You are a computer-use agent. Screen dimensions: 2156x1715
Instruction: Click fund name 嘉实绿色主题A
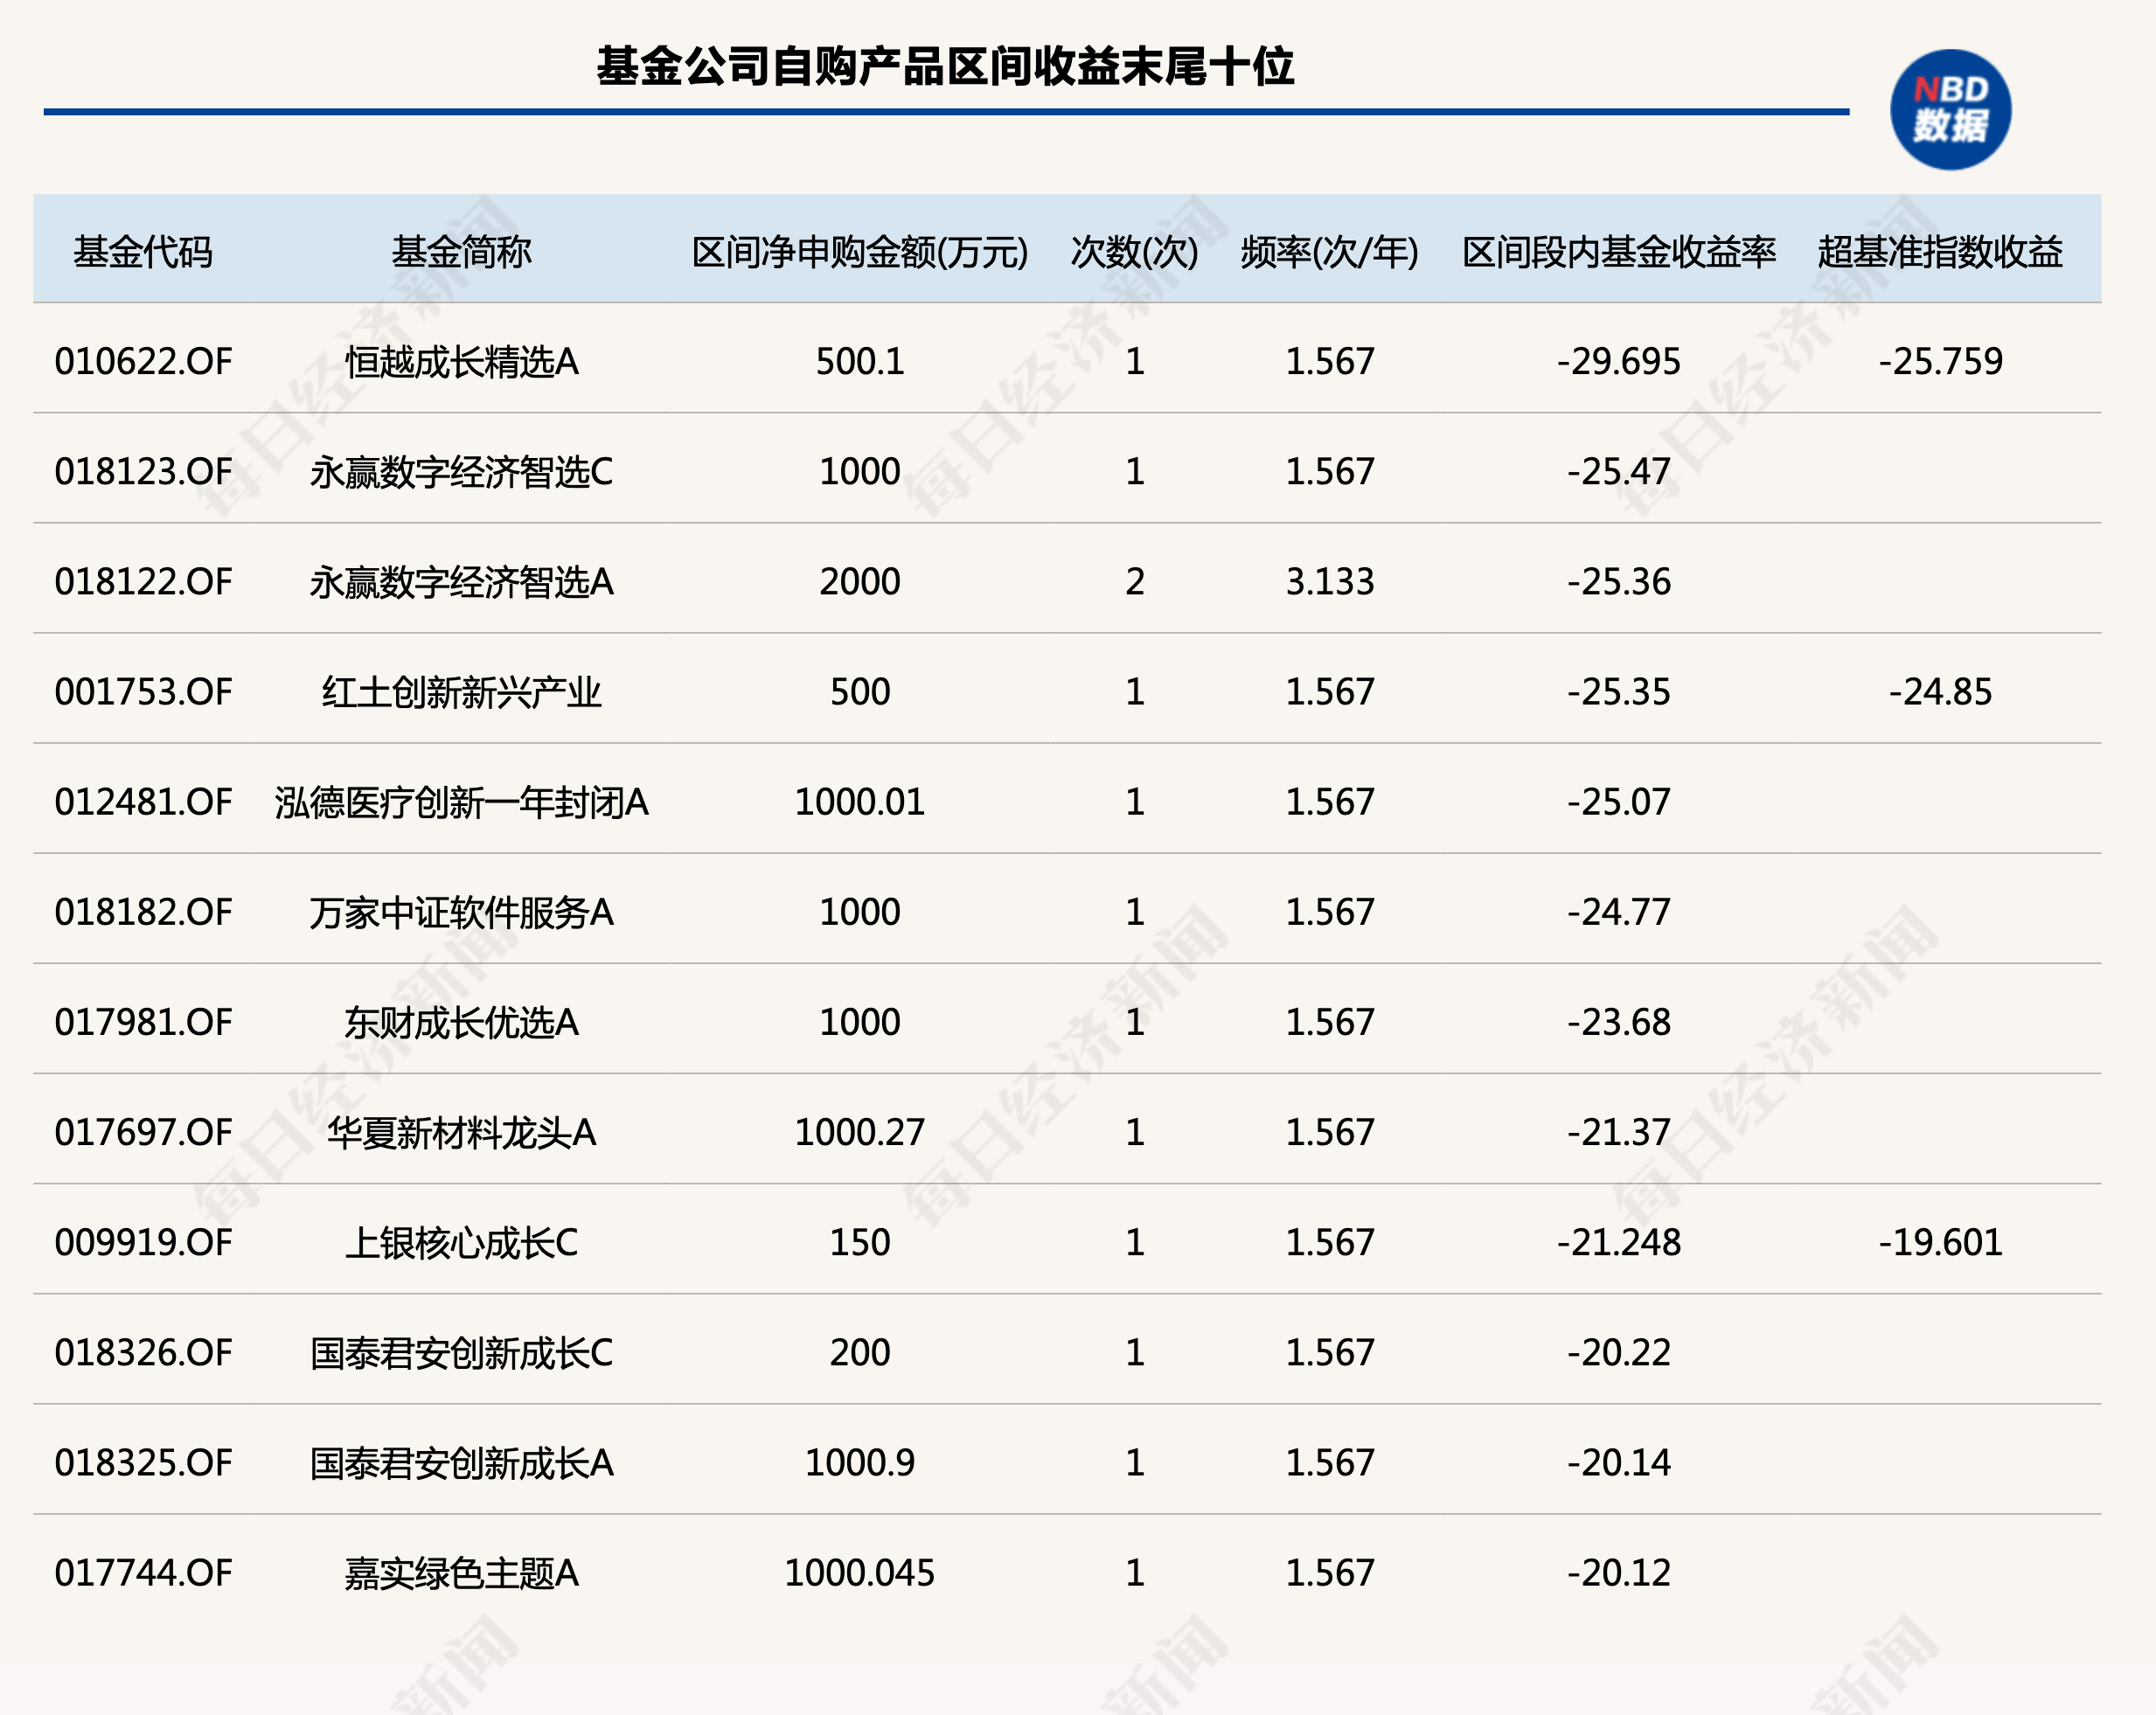461,1573
